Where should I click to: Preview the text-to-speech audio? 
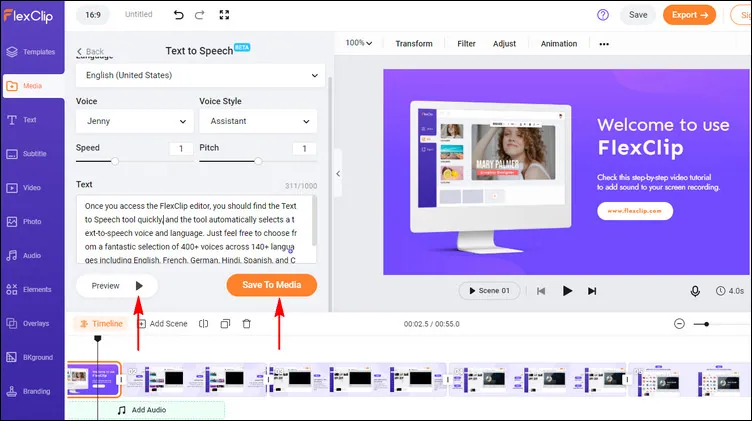[x=117, y=286]
